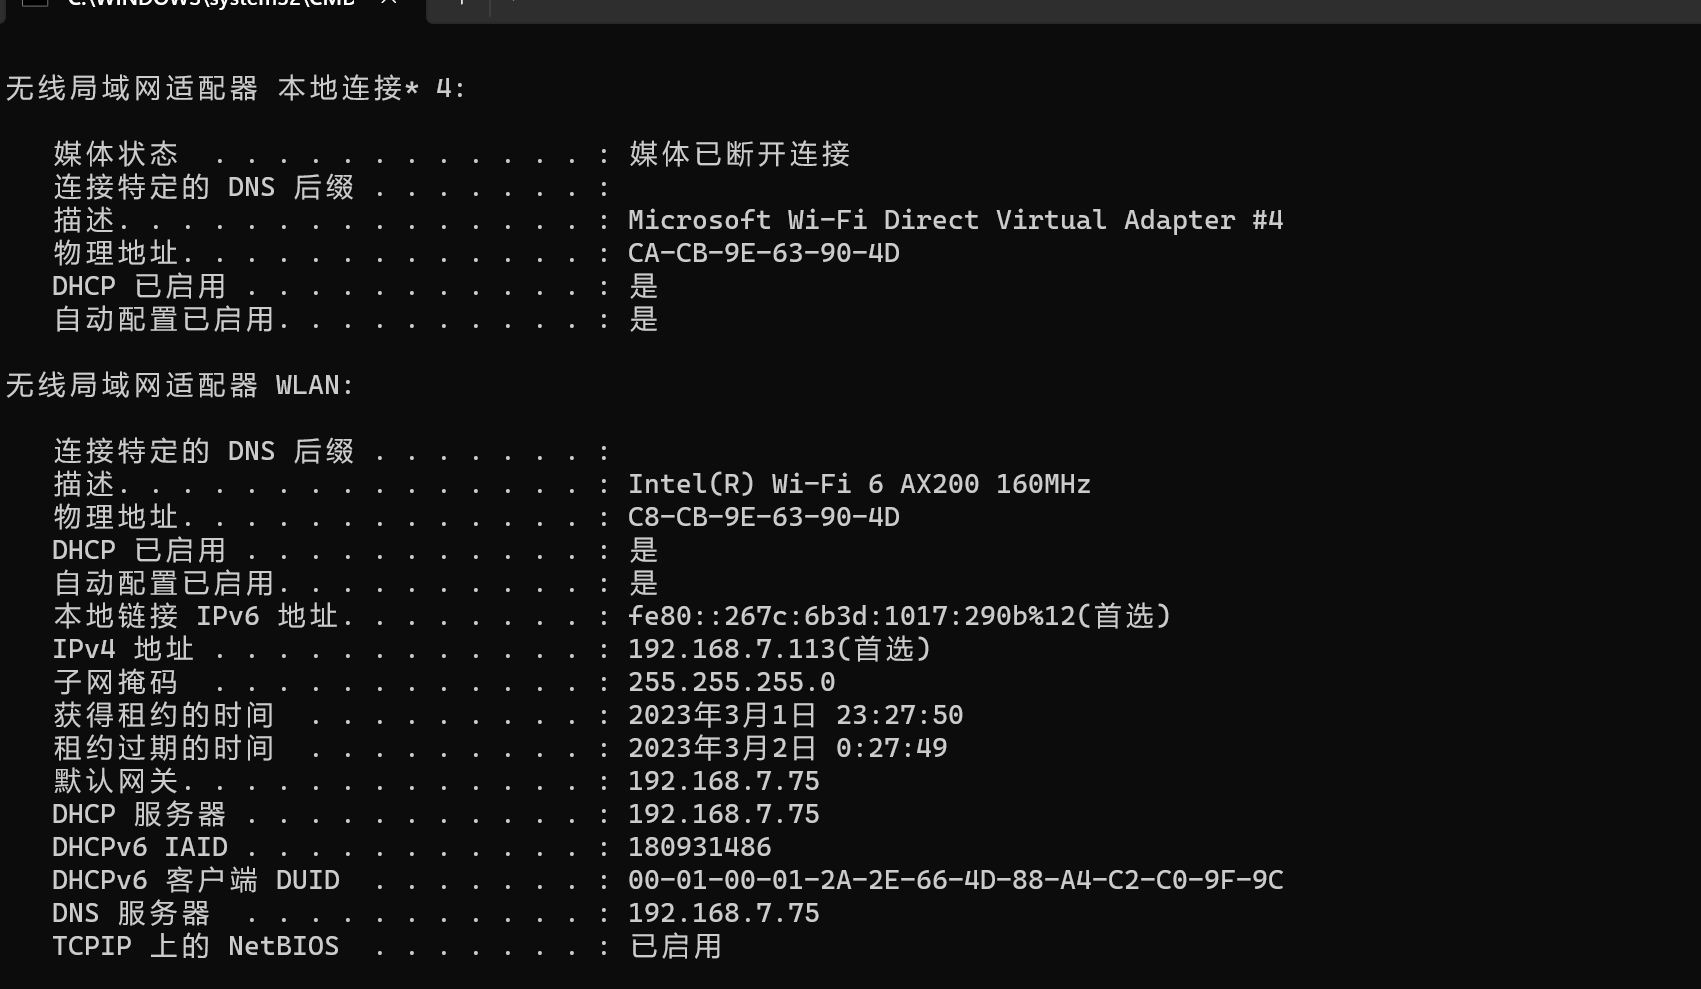The height and width of the screenshot is (989, 1701).
Task: Click the DHCPv6 IAID value 180931486
Action: tap(698, 847)
